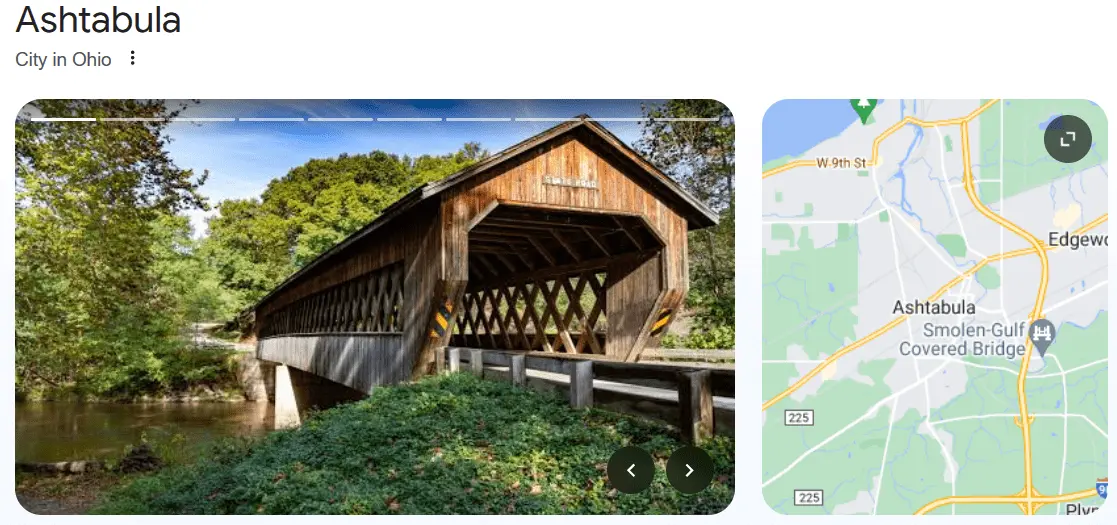The image size is (1117, 525).
Task: Click the City in Ohio subtitle text
Action: pos(63,59)
